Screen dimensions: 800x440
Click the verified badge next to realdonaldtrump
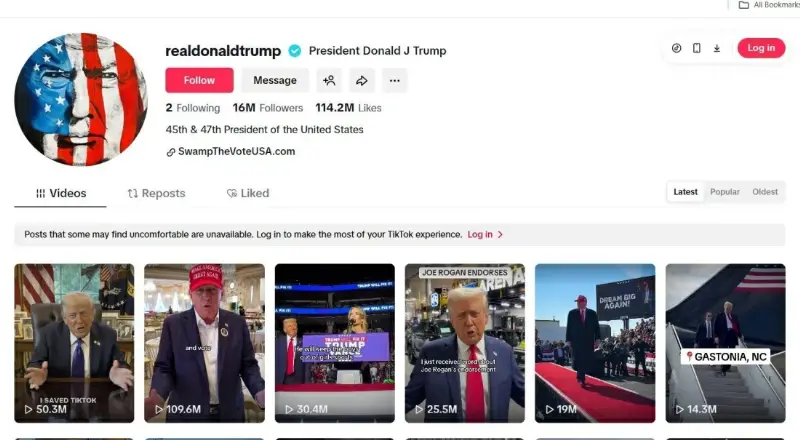pos(294,51)
